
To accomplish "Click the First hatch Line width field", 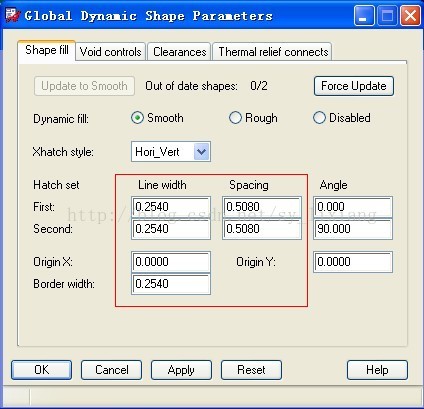I will pos(171,207).
